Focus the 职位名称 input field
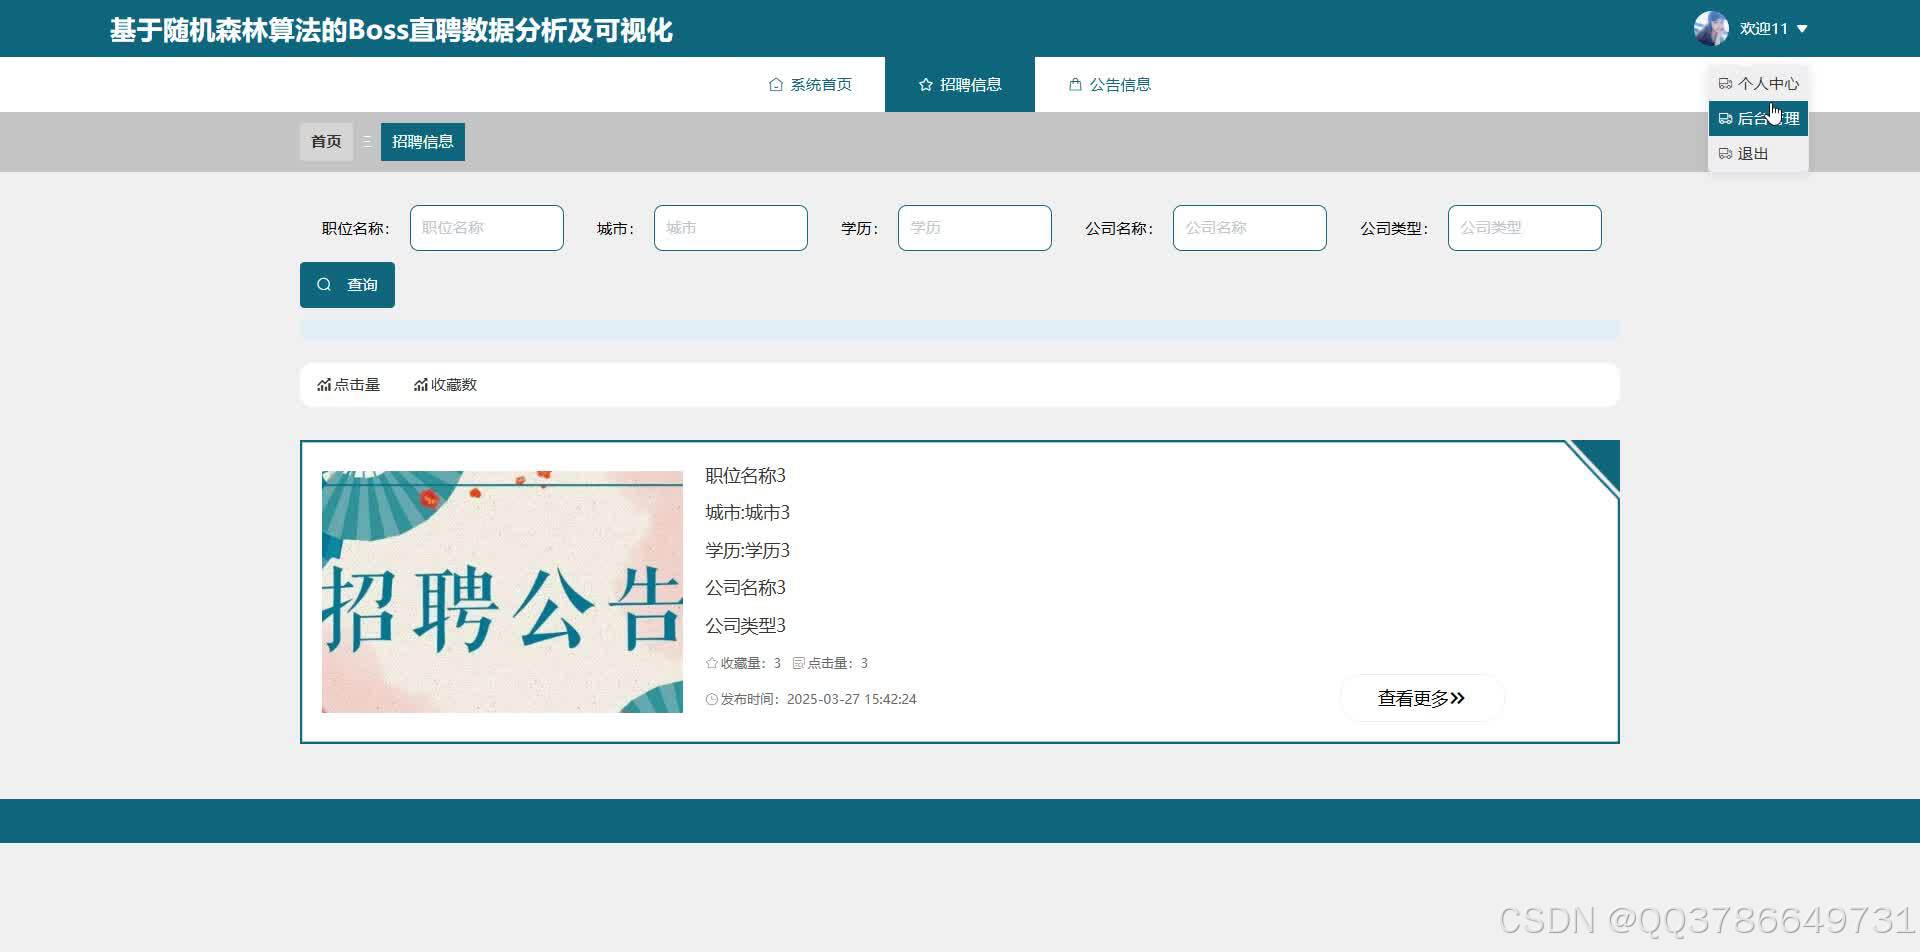Screen dimensions: 1920x952 click(x=487, y=228)
